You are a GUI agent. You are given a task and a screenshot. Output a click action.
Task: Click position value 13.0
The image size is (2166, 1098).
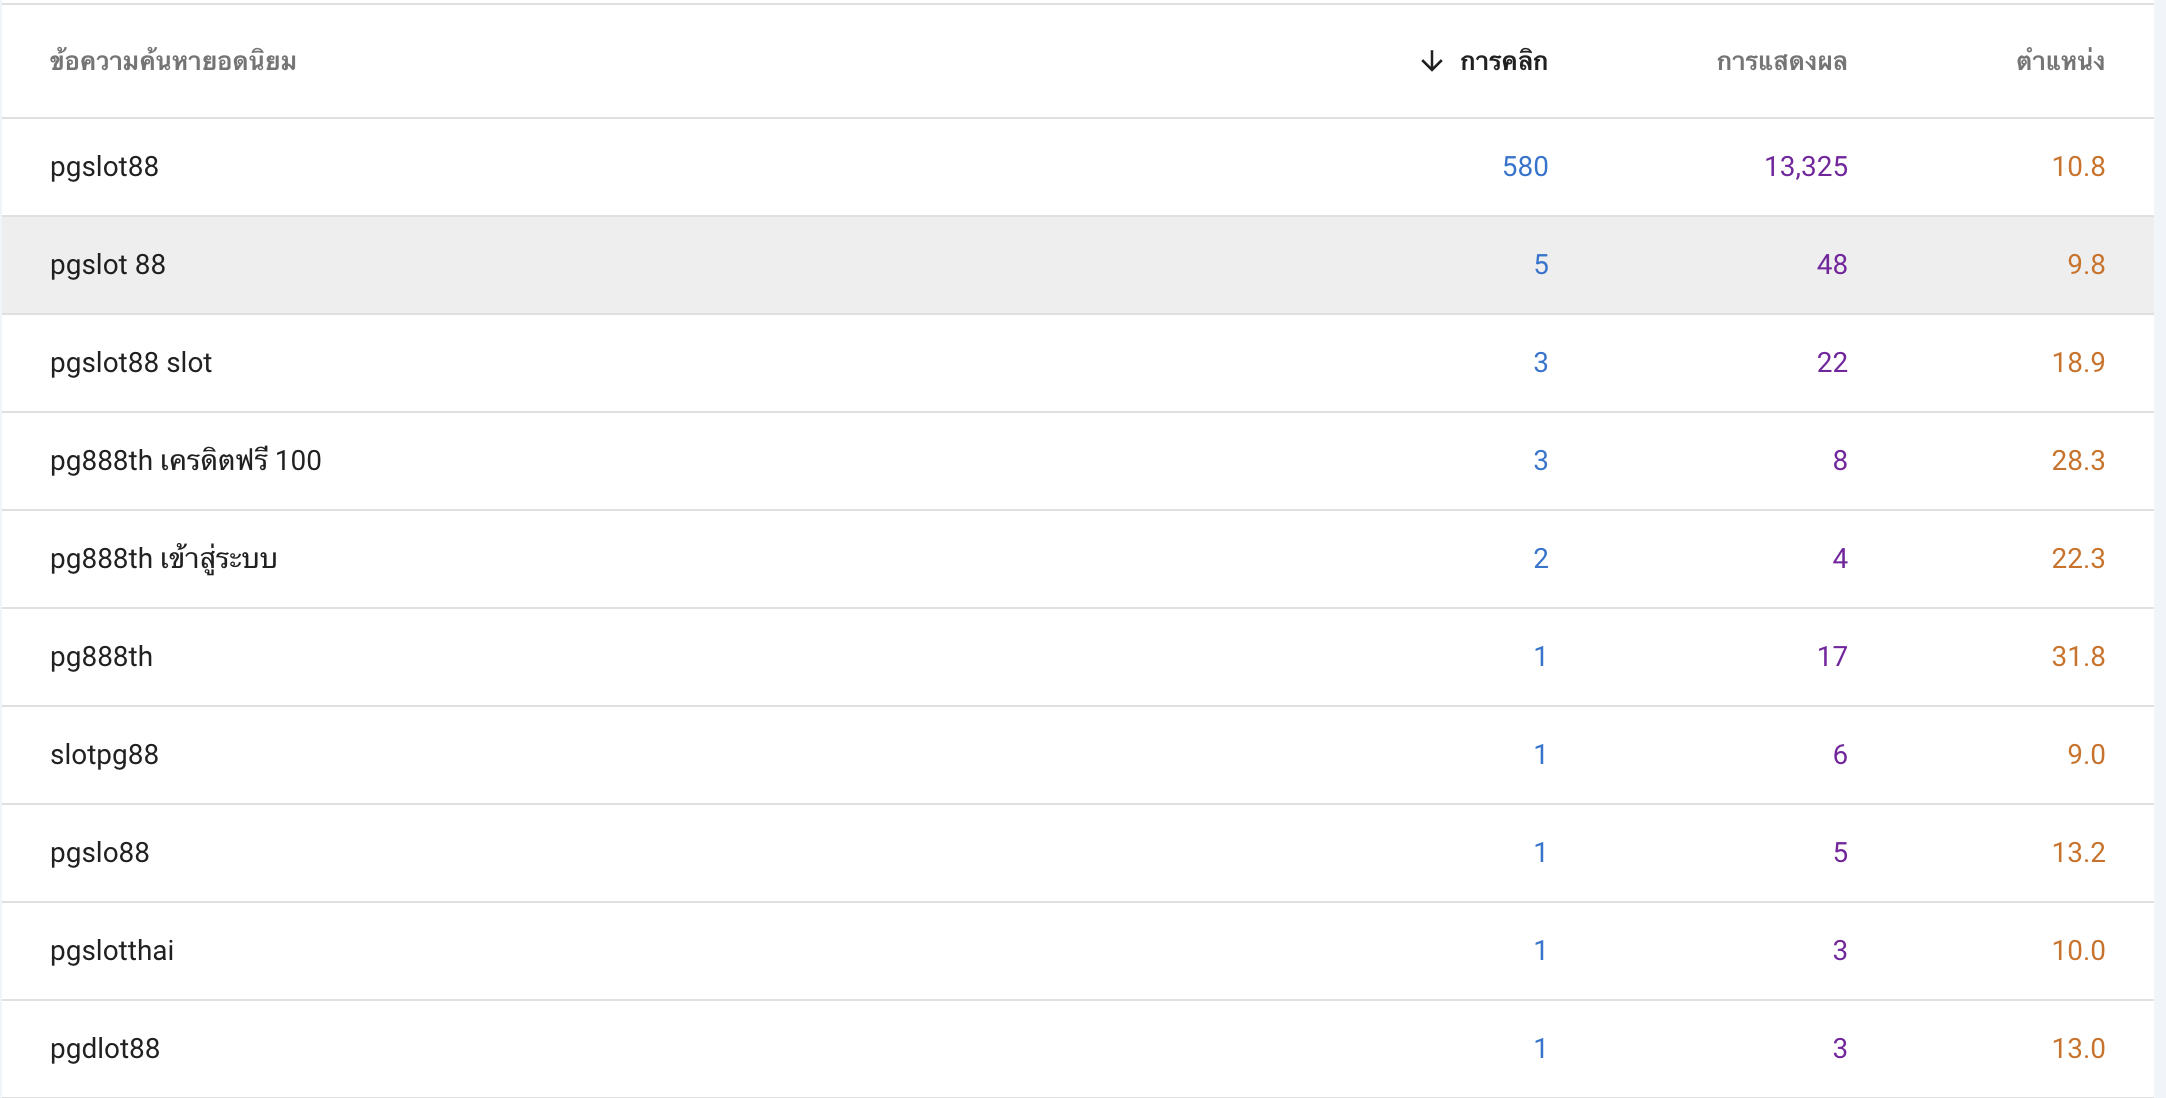(x=2078, y=1049)
